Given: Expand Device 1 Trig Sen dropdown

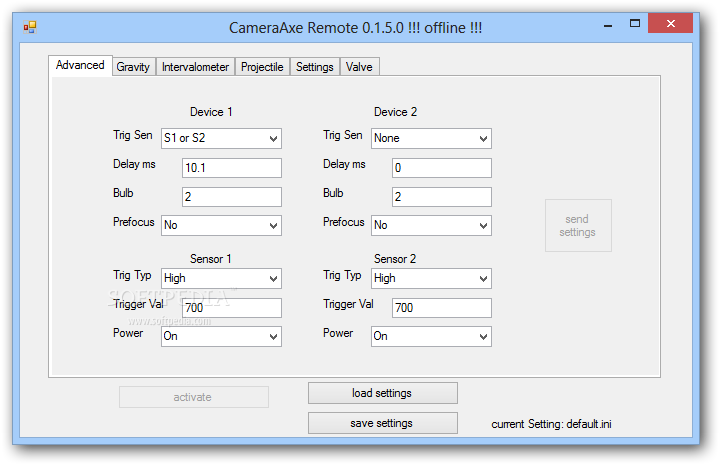Looking at the screenshot, I should coord(221,138).
